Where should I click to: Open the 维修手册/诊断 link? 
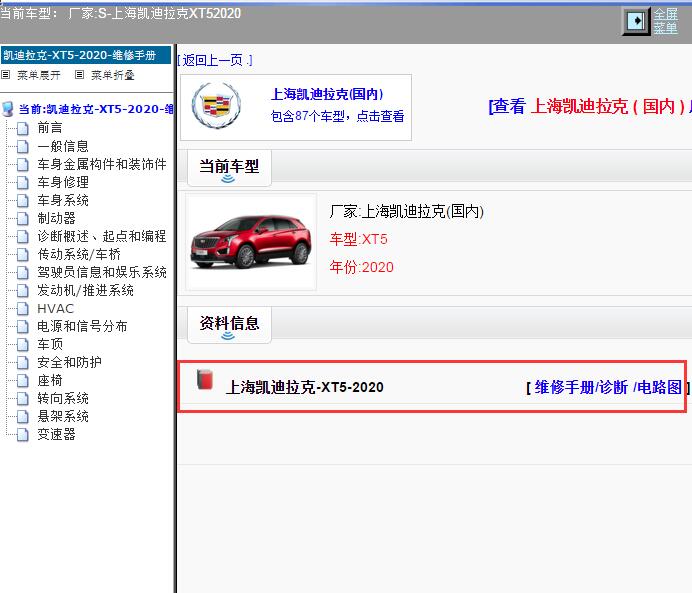coord(581,387)
